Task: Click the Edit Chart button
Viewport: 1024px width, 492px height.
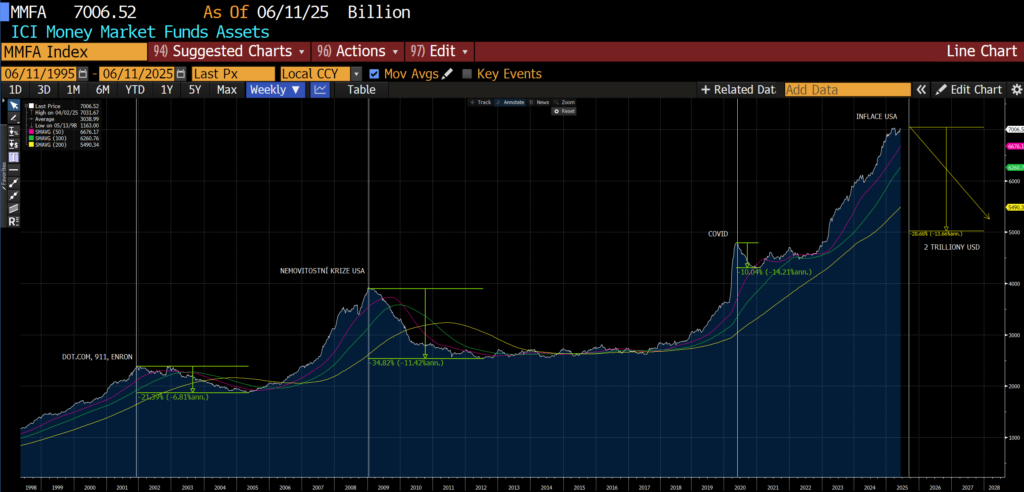Action: 970,90
